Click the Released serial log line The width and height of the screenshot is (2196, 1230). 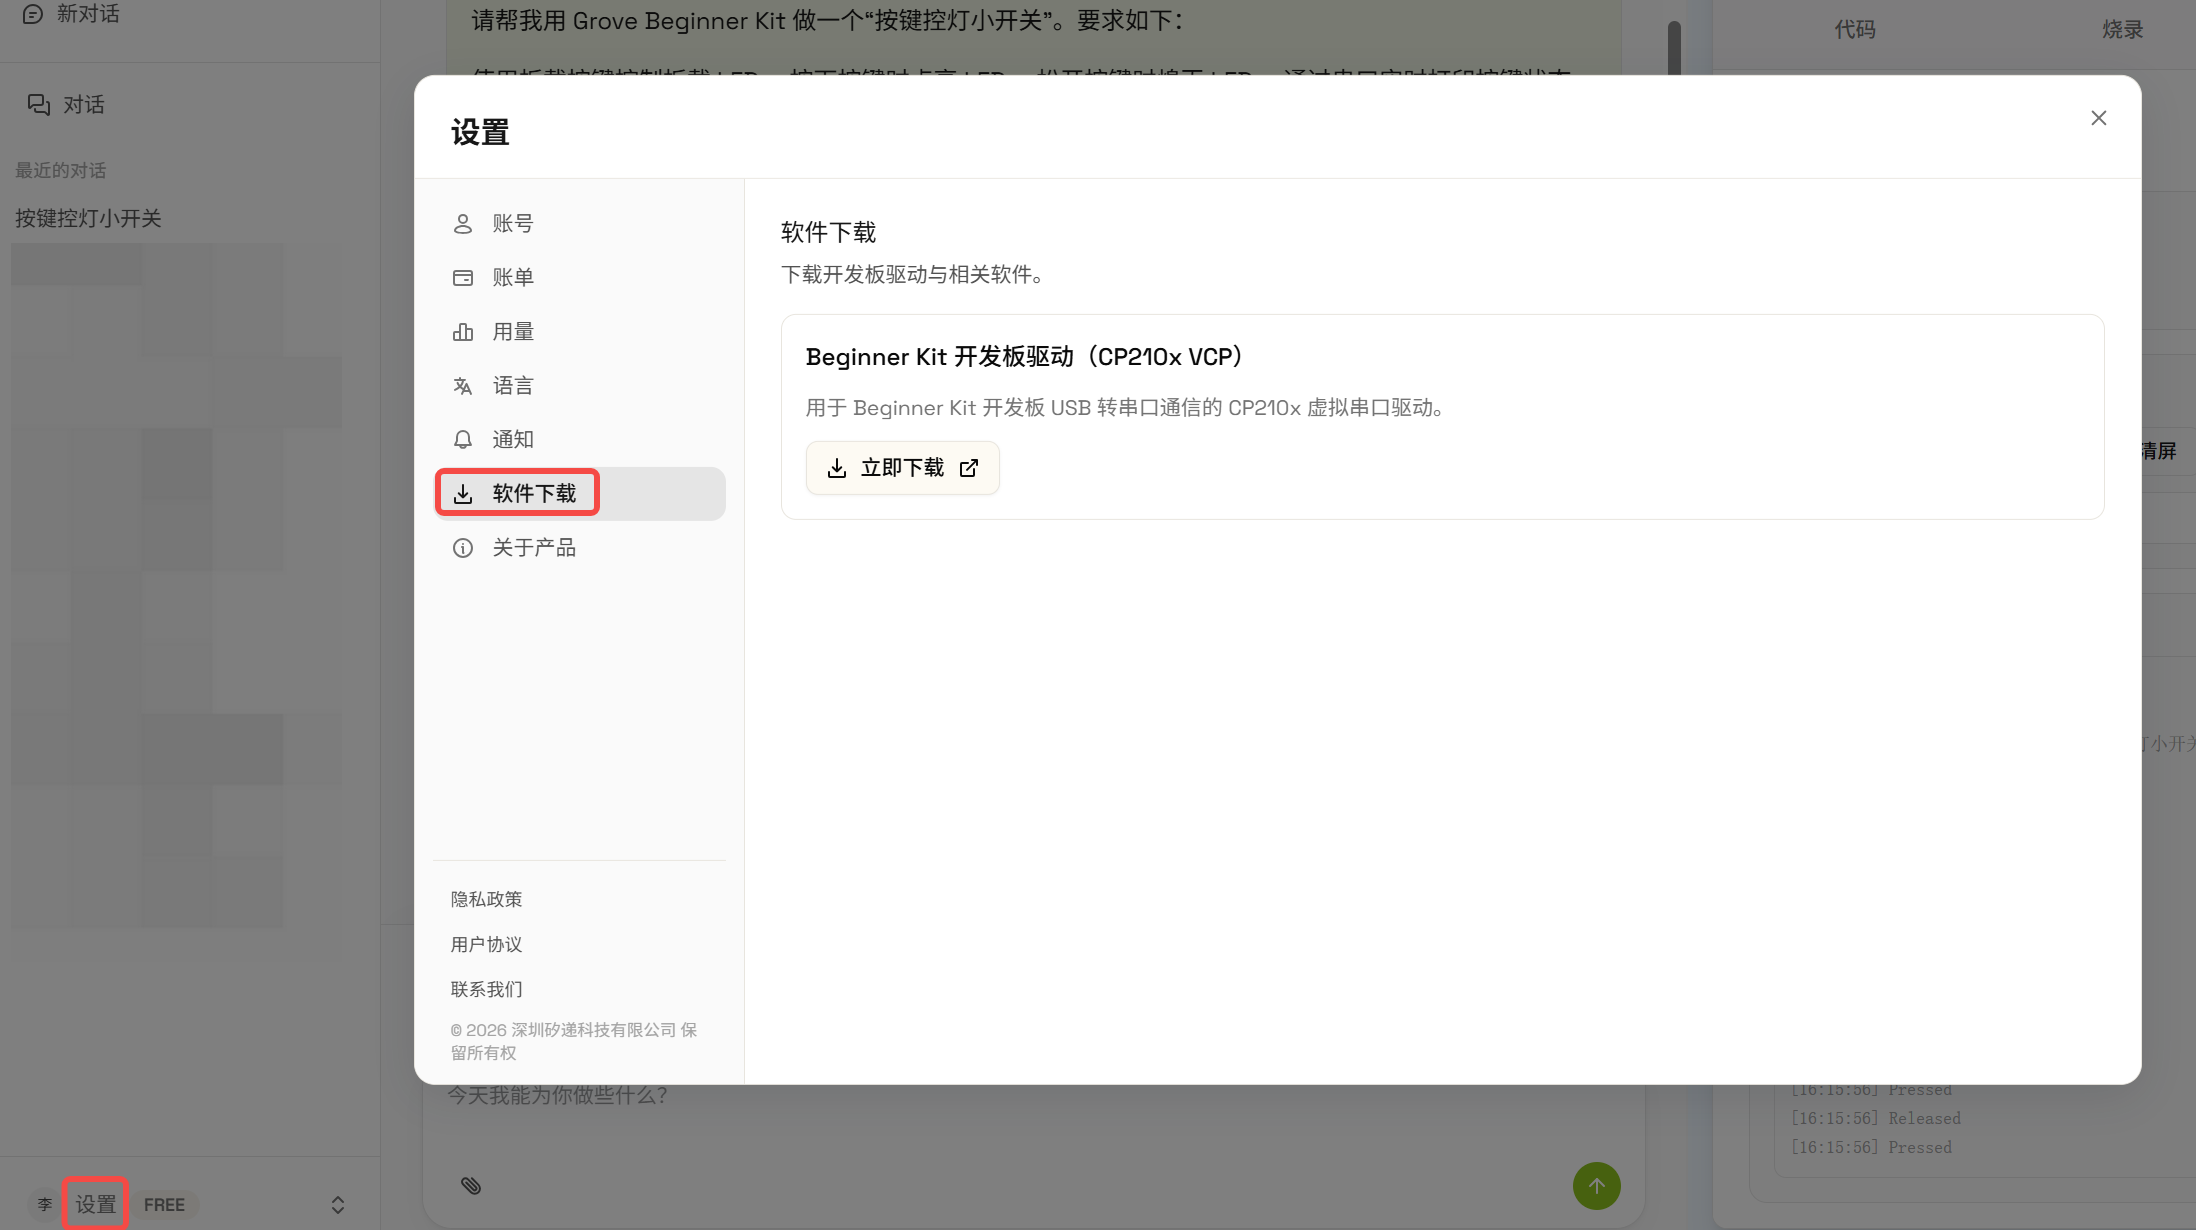pos(1876,1118)
